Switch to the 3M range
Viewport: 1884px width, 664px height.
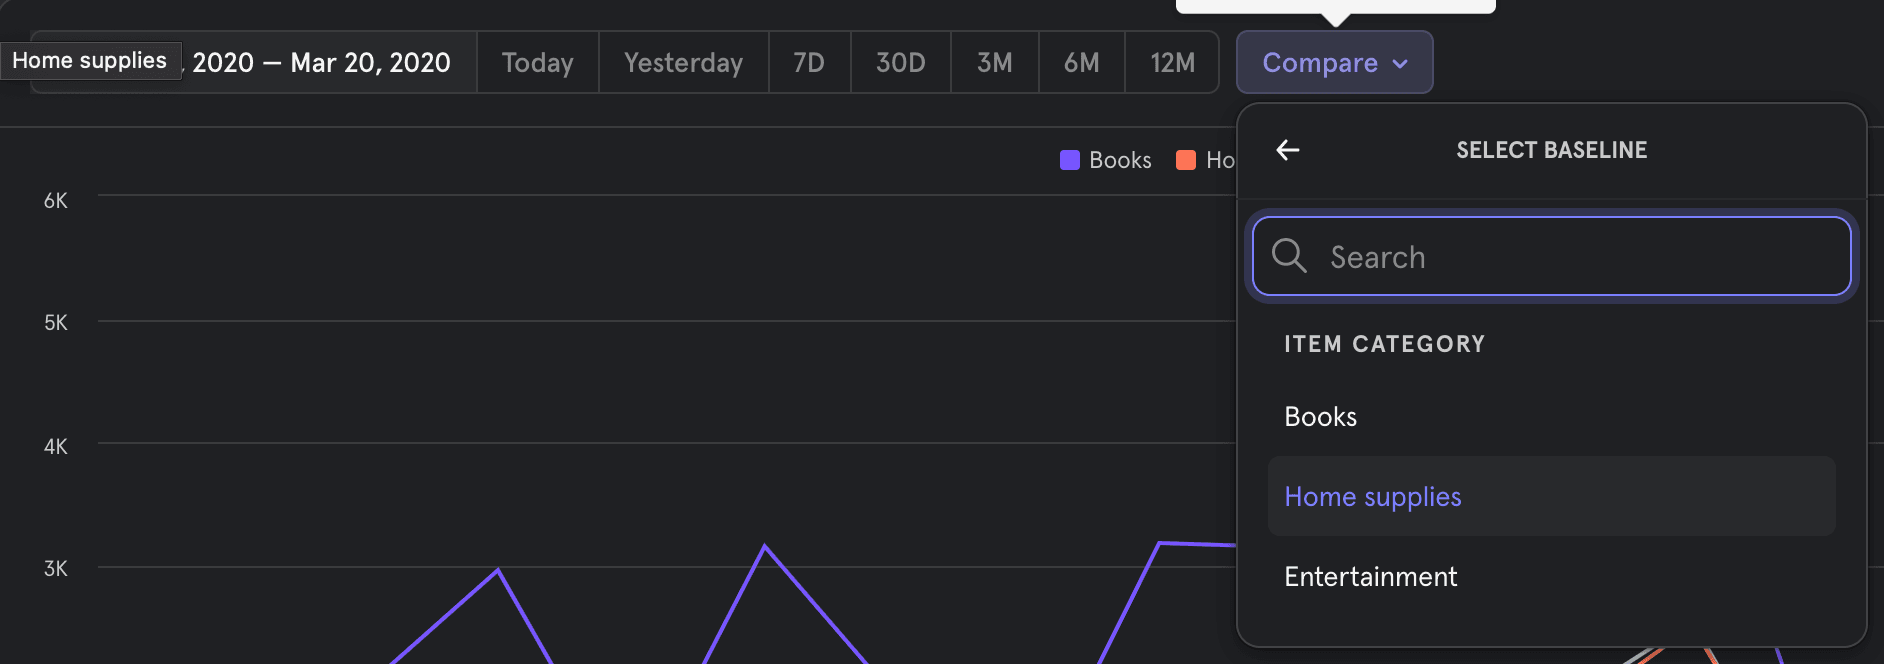994,62
